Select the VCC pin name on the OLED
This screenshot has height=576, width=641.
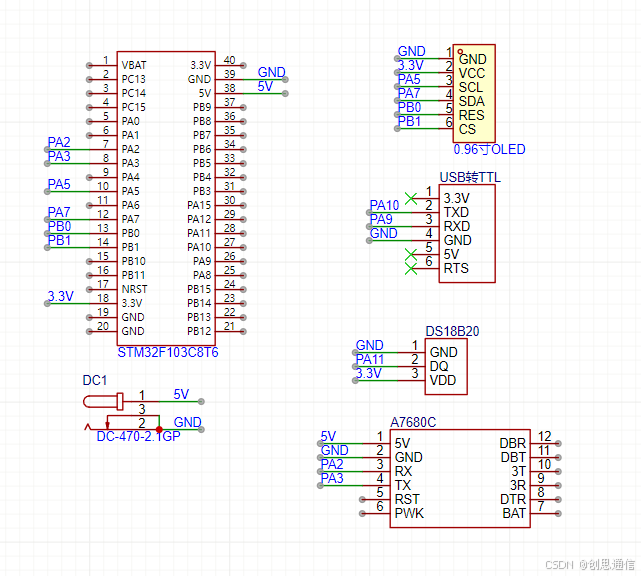click(472, 74)
